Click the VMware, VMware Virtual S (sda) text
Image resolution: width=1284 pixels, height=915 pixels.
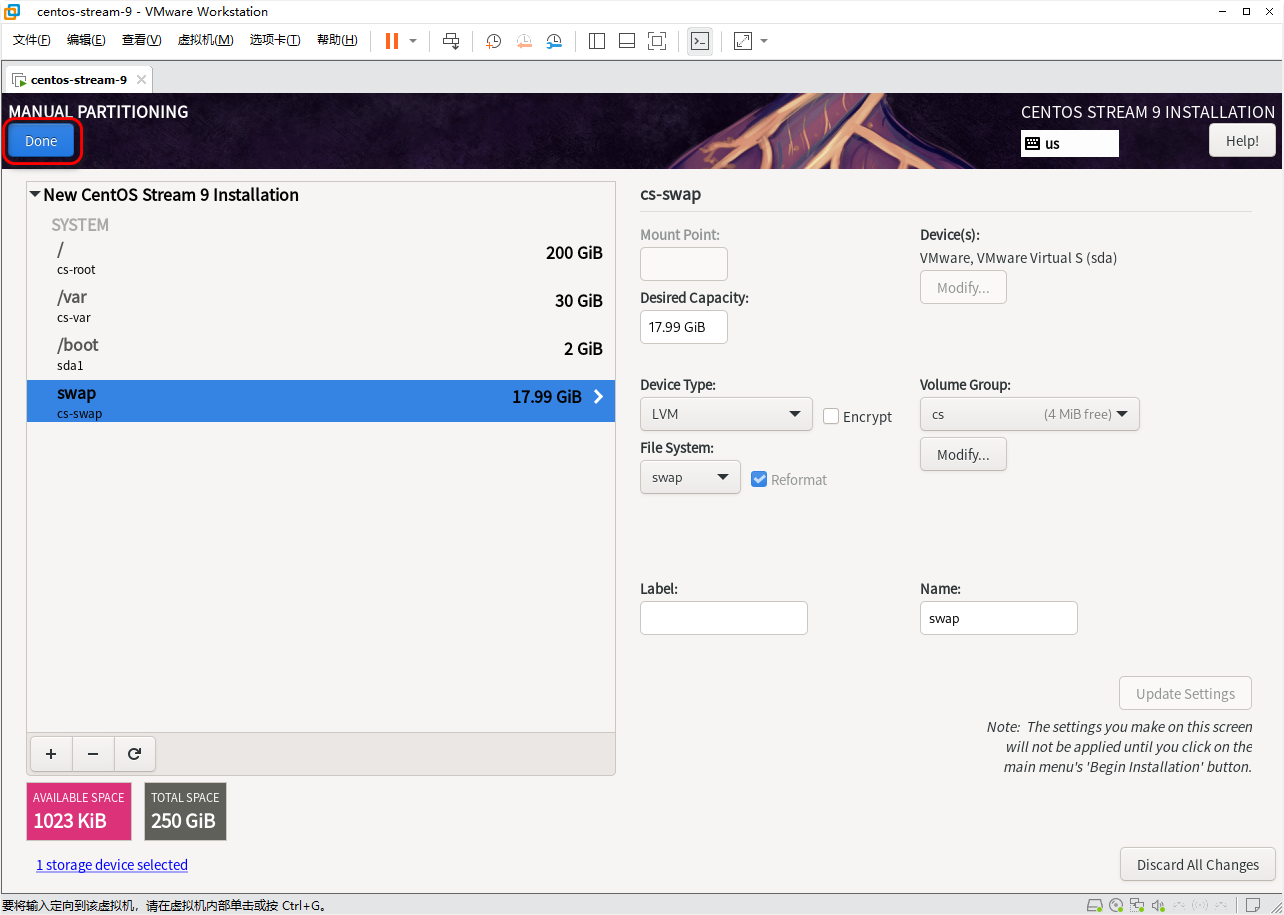pos(1018,258)
